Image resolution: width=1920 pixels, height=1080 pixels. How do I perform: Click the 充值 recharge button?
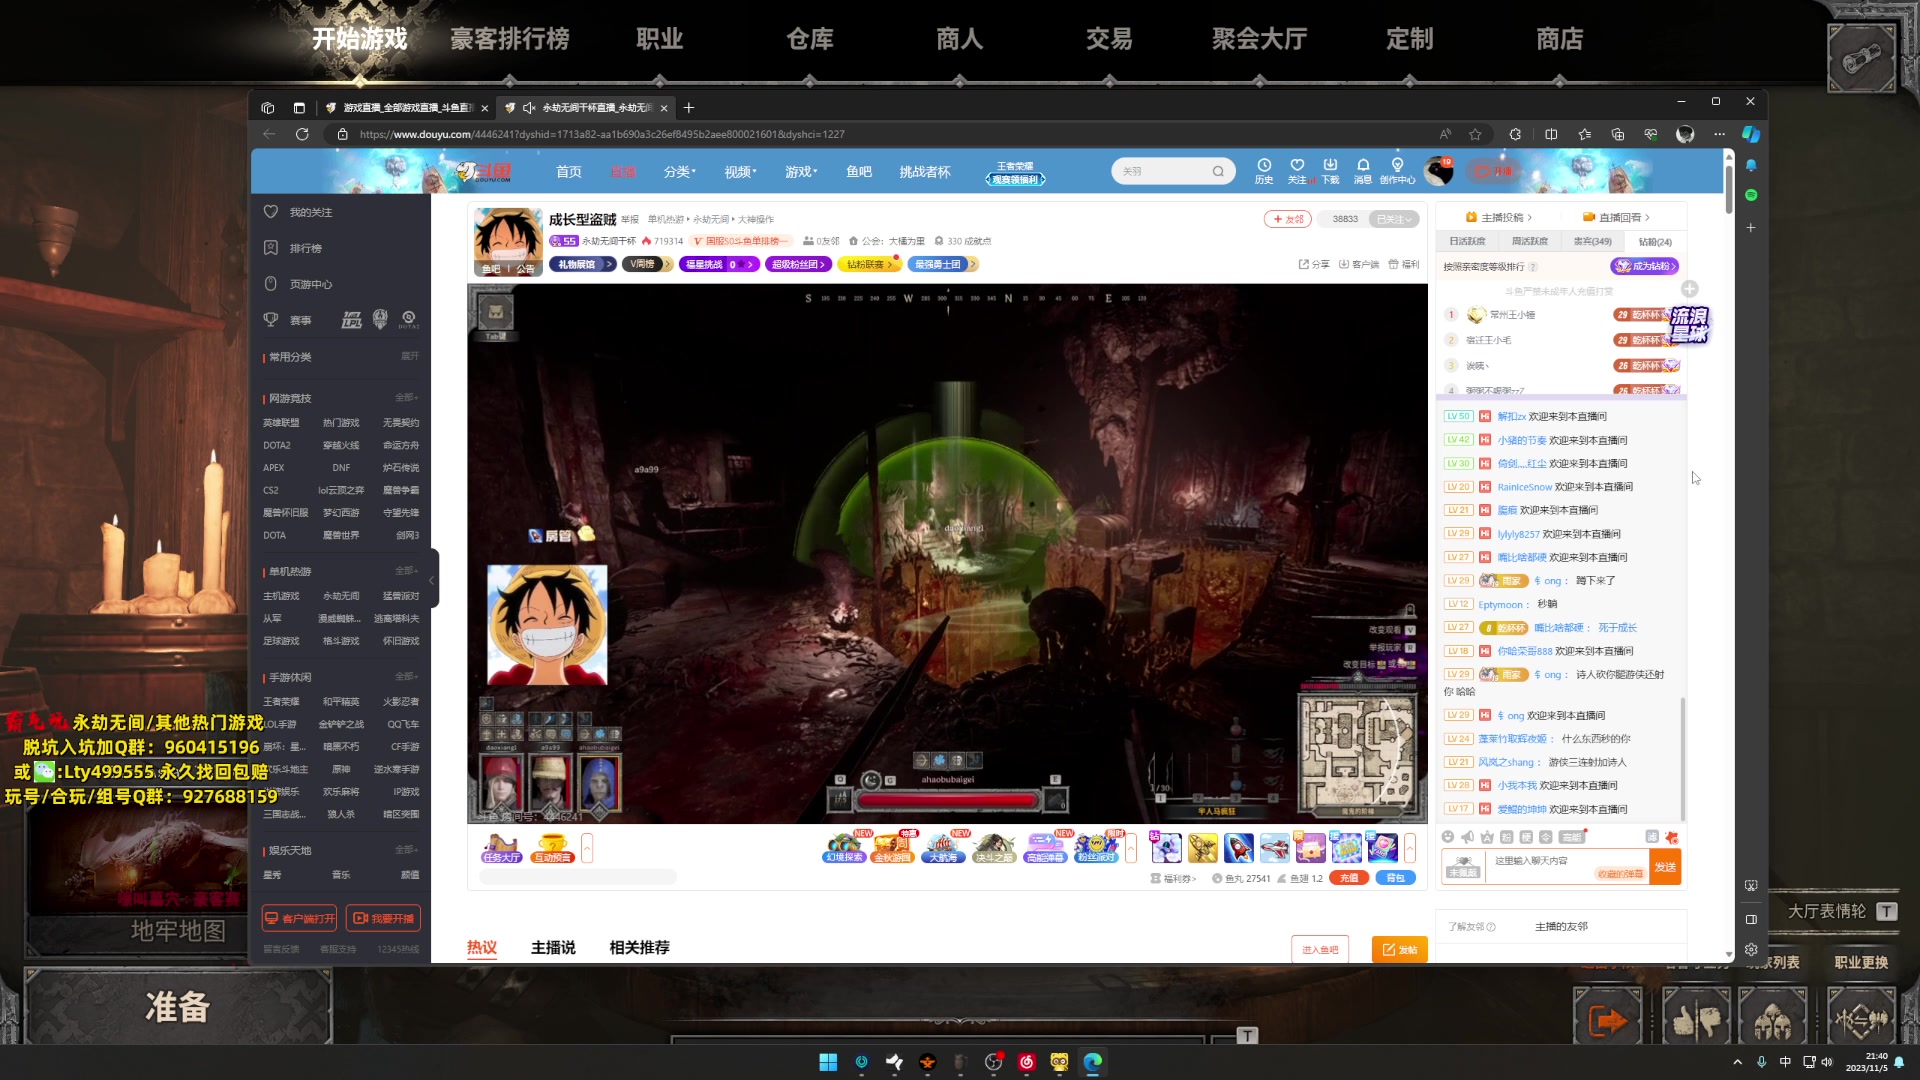click(1348, 878)
